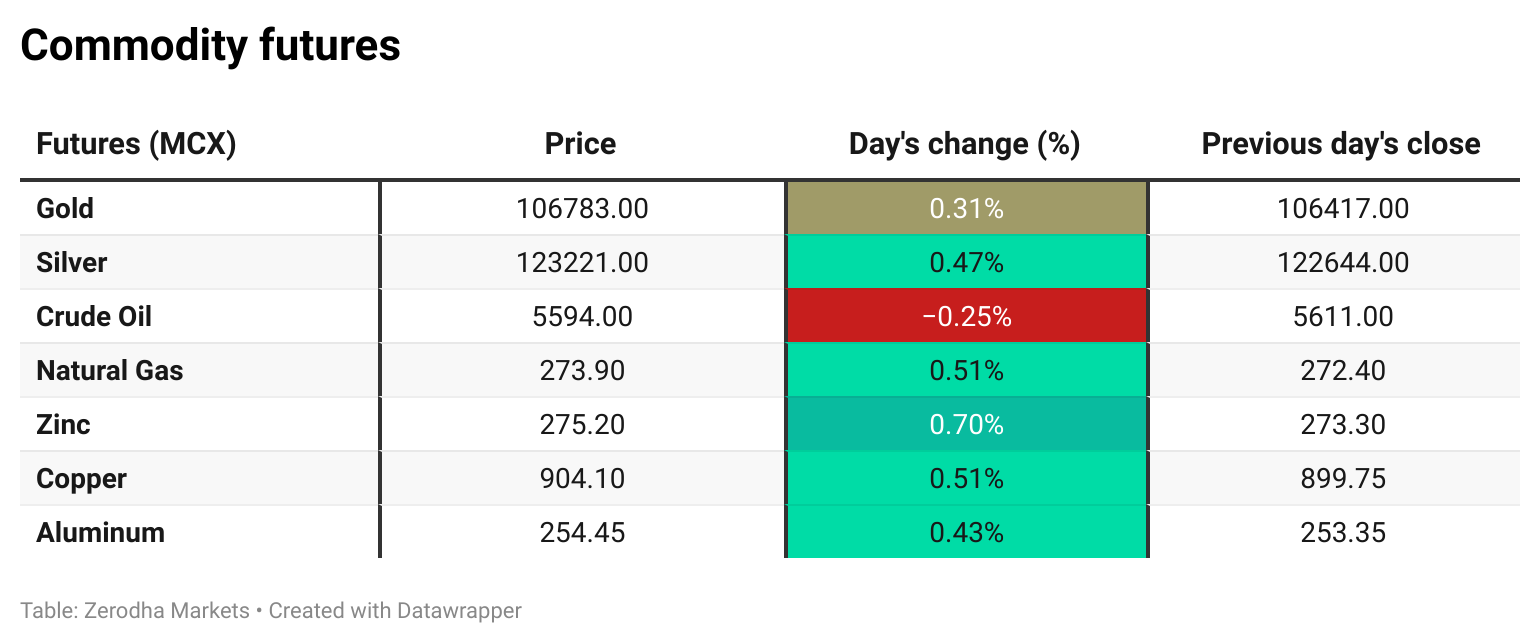Click the red -0.25% Crude Oil cell
The height and width of the screenshot is (644, 1540).
tap(966, 317)
